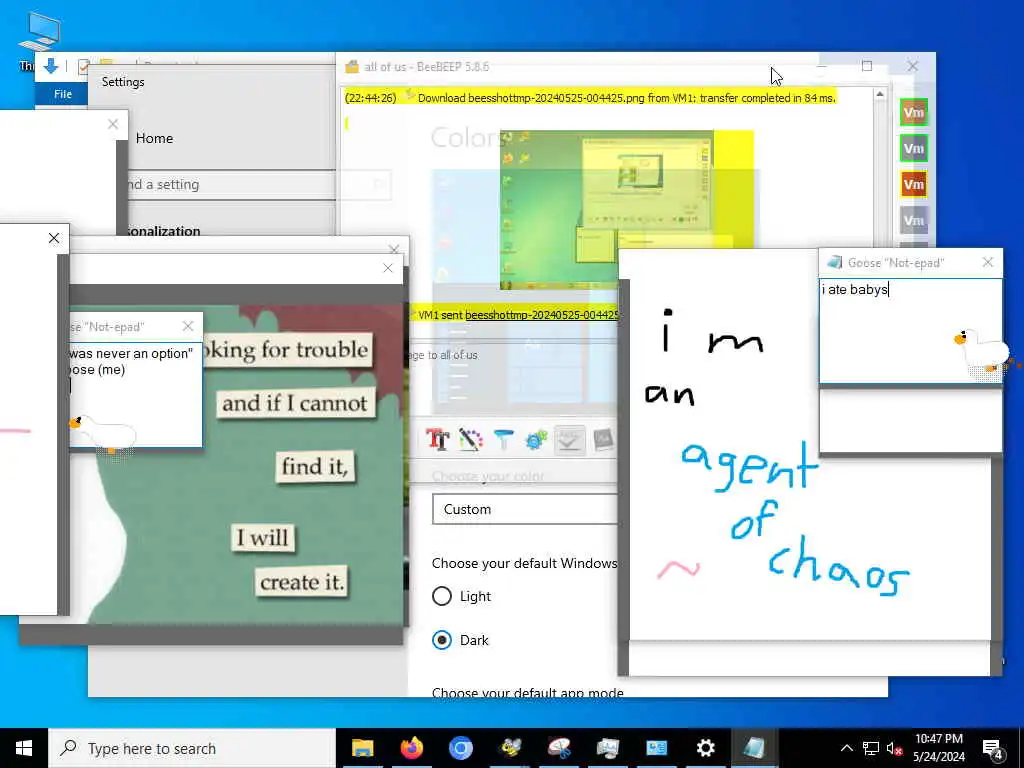Image resolution: width=1024 pixels, height=768 pixels.
Task: Open File Explorer from the taskbar
Action: click(x=362, y=748)
